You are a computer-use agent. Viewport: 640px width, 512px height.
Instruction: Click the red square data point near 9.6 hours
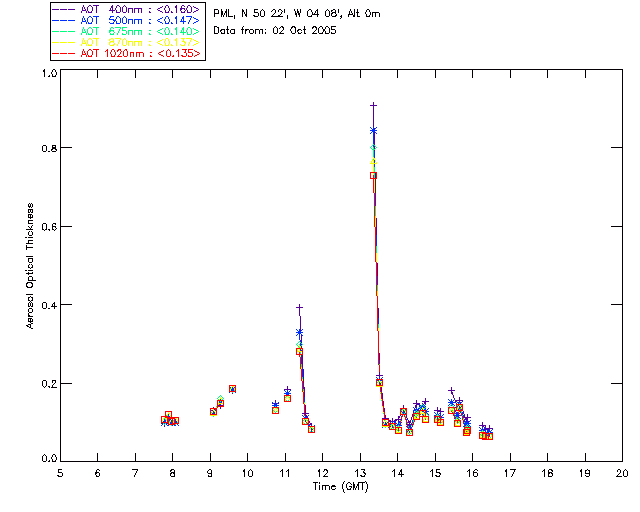pos(232,389)
